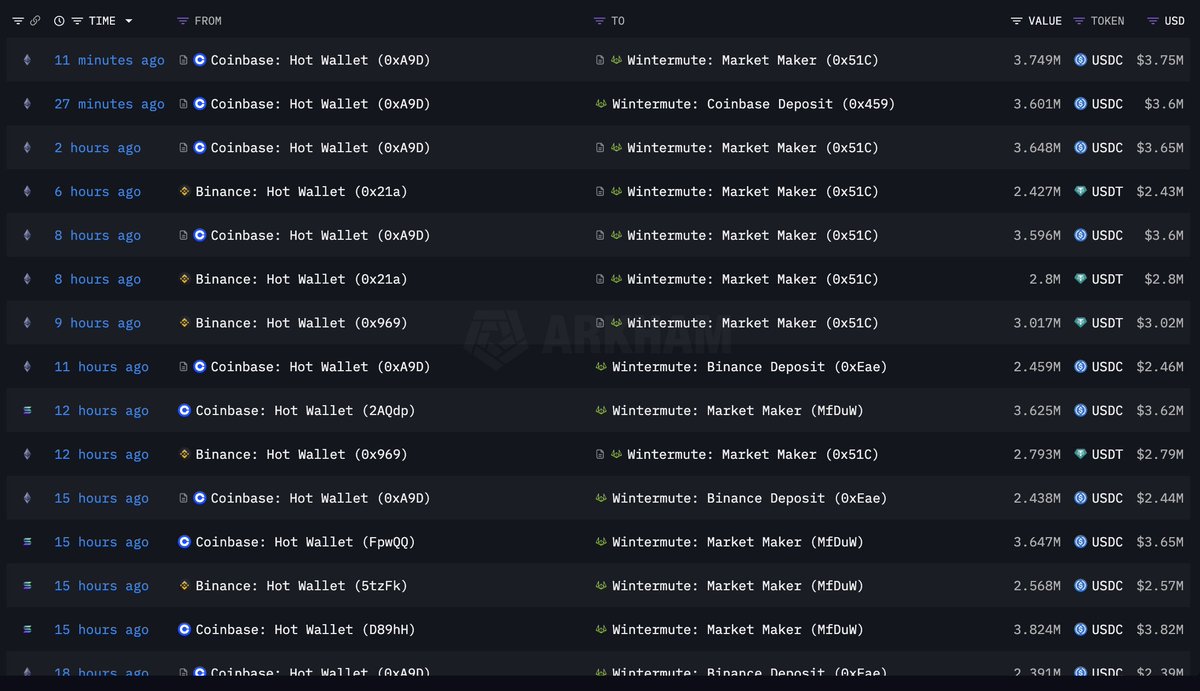1200x691 pixels.
Task: Click the Ethereum icon on the 11 minutes ago row
Action: pos(27,60)
